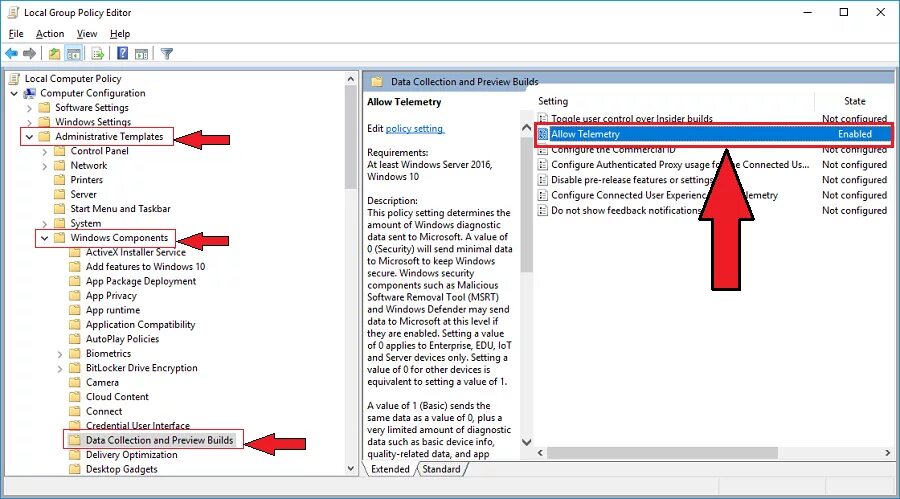
Task: Expand the Software Settings node
Action: click(29, 108)
